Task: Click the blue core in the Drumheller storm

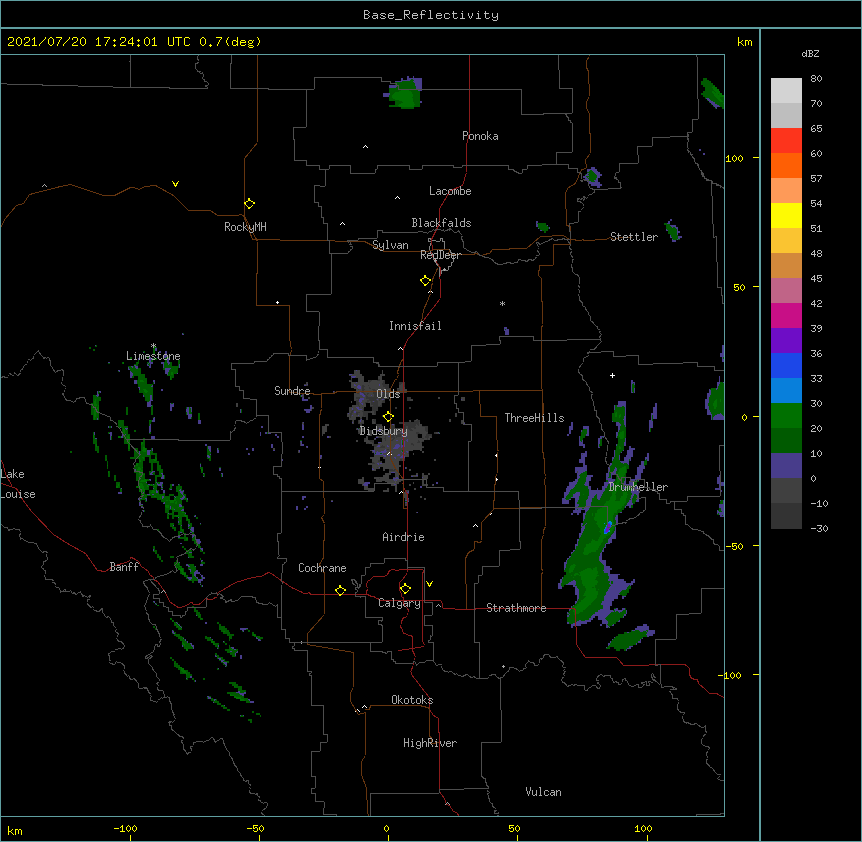Action: [x=607, y=528]
